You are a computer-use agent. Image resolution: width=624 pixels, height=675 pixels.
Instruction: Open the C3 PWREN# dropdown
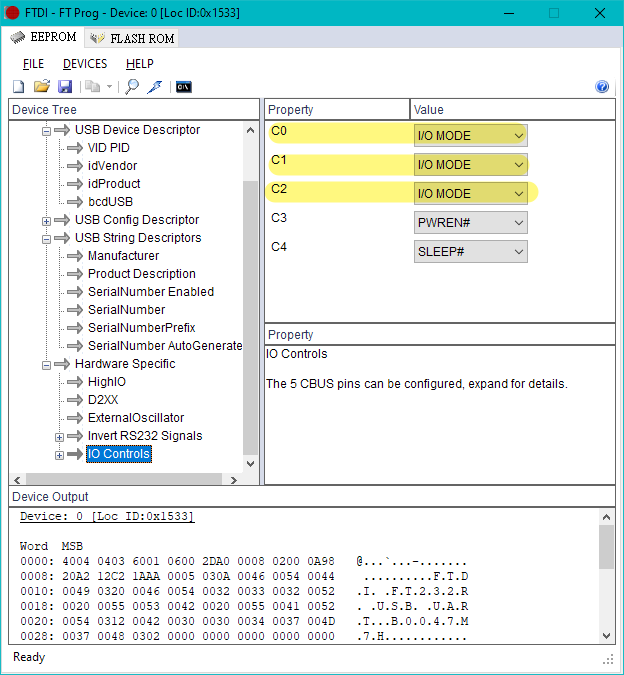[470, 222]
